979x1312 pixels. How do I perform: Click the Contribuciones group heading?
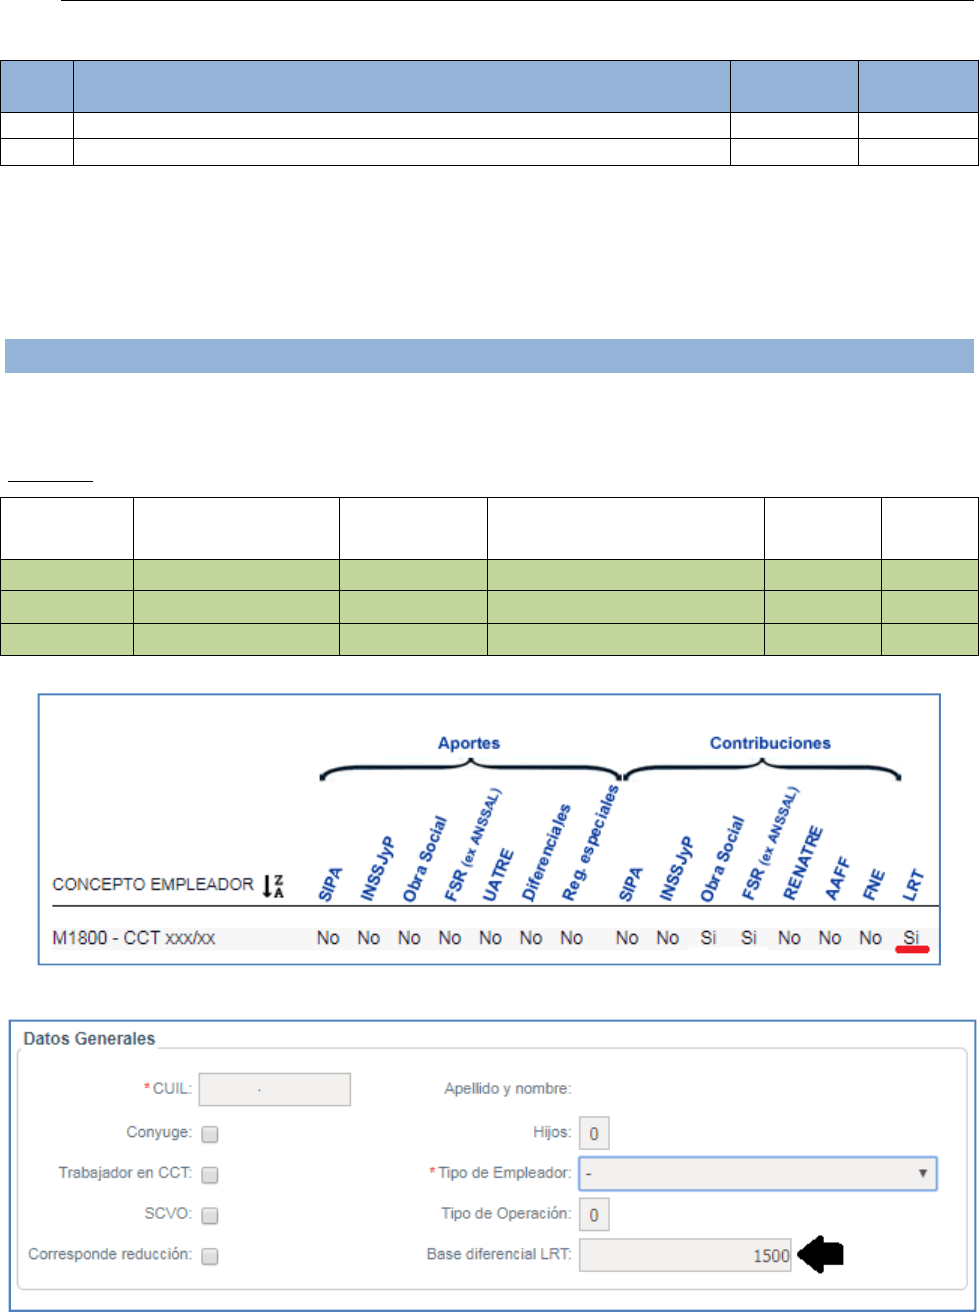(762, 745)
